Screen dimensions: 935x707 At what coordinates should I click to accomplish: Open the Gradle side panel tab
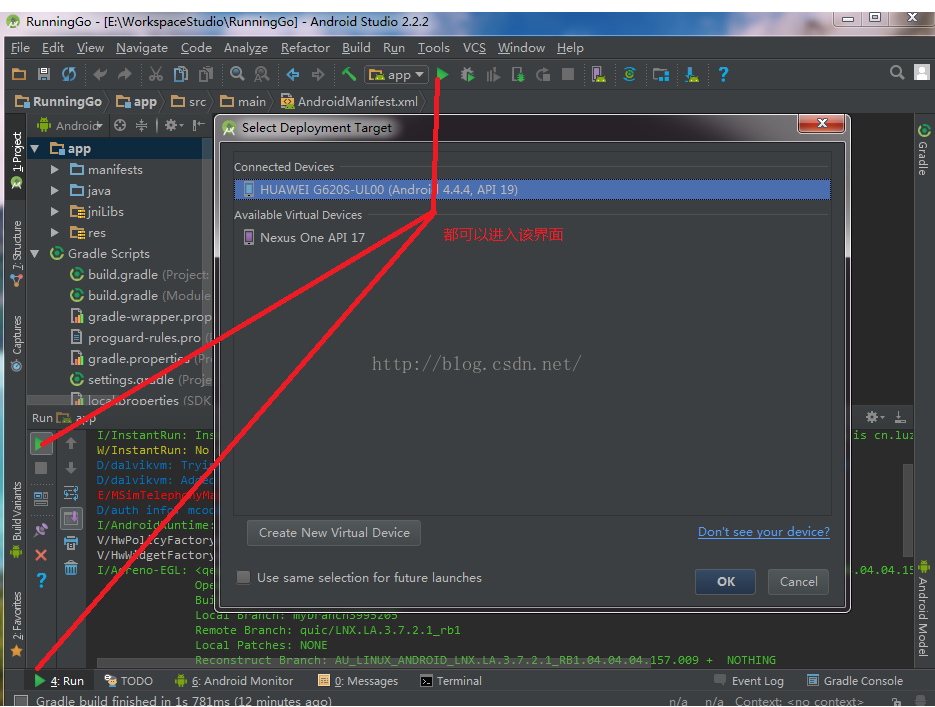point(923,149)
